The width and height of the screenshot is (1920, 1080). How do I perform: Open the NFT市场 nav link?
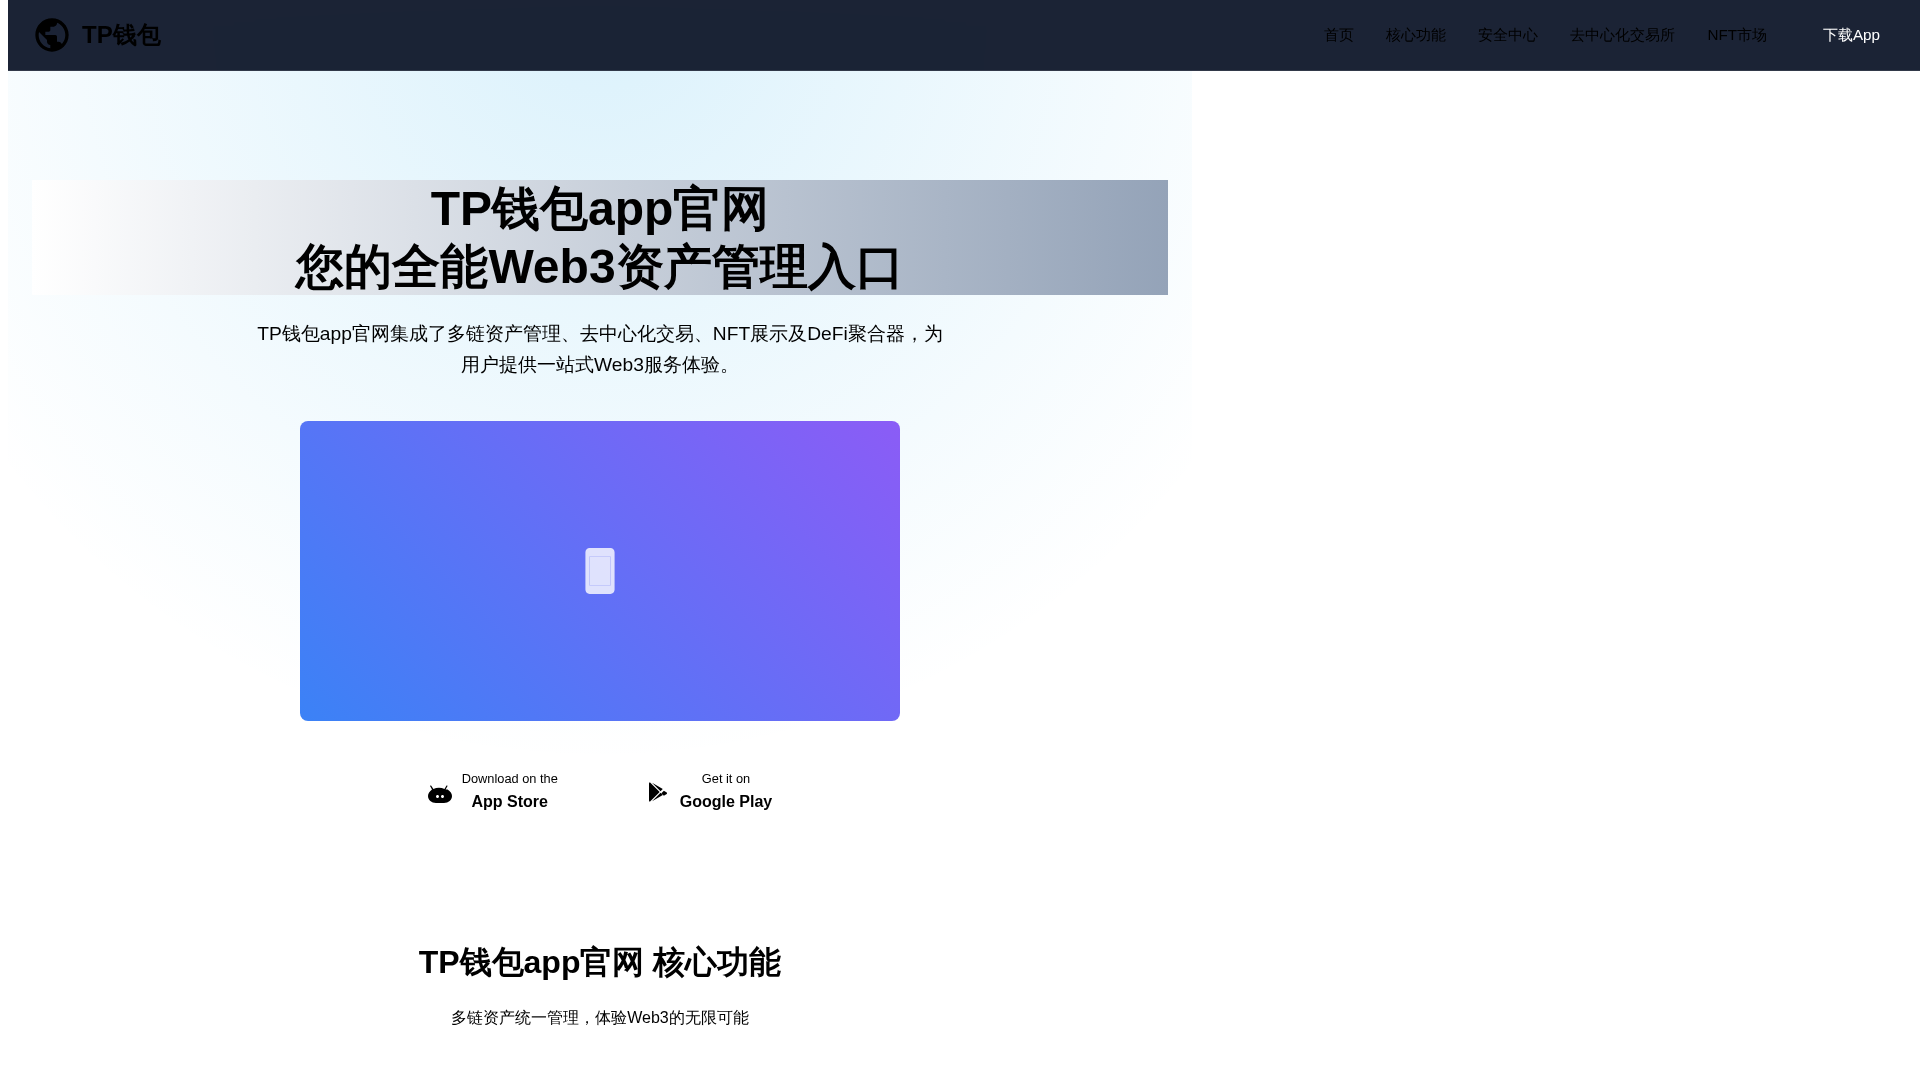[x=1737, y=35]
